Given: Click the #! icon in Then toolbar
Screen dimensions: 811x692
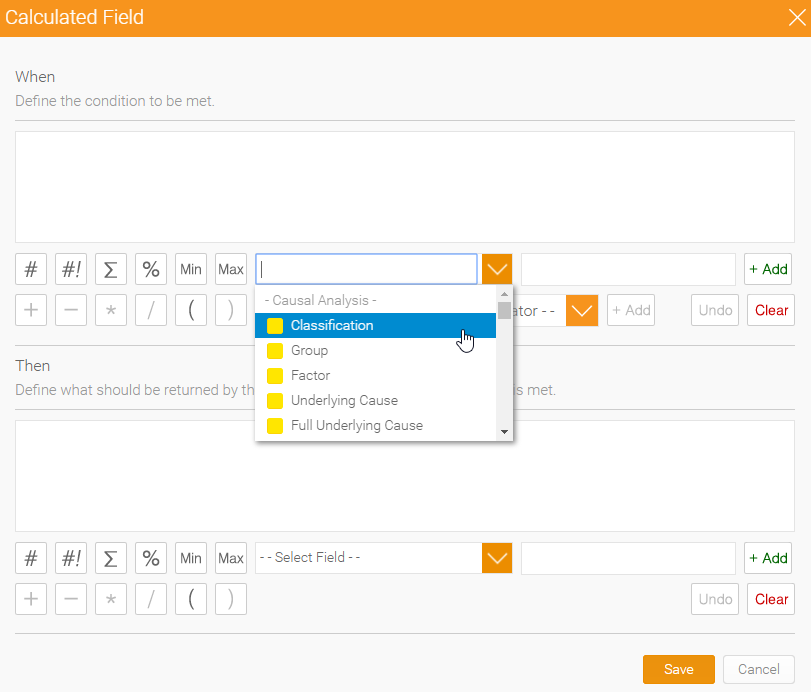Looking at the screenshot, I should click(x=70, y=558).
